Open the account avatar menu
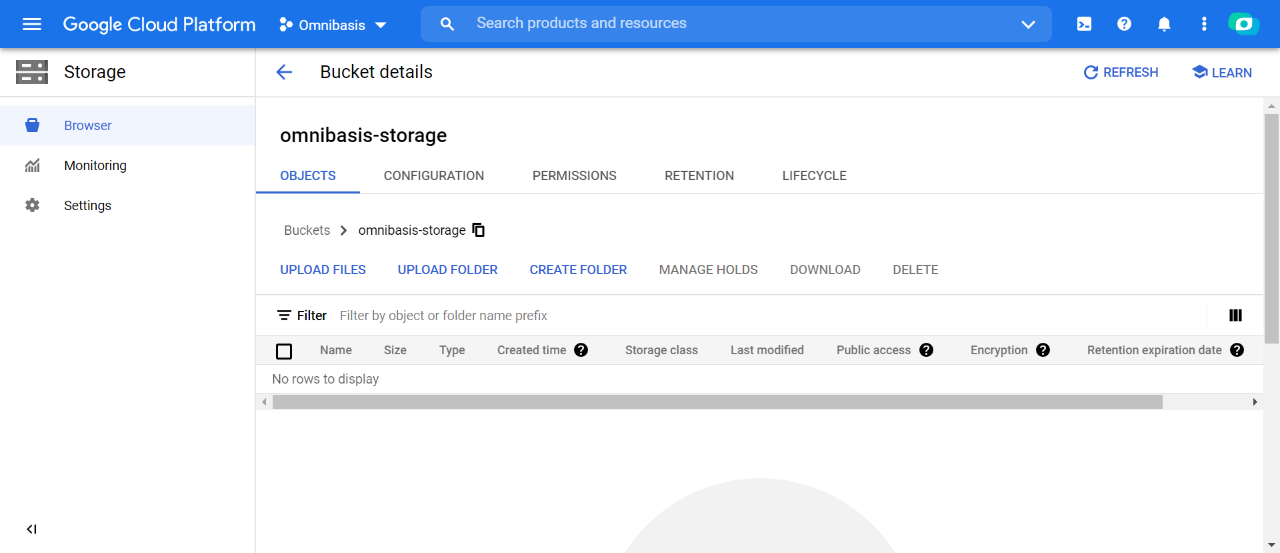The height and width of the screenshot is (553, 1280). tap(1243, 24)
